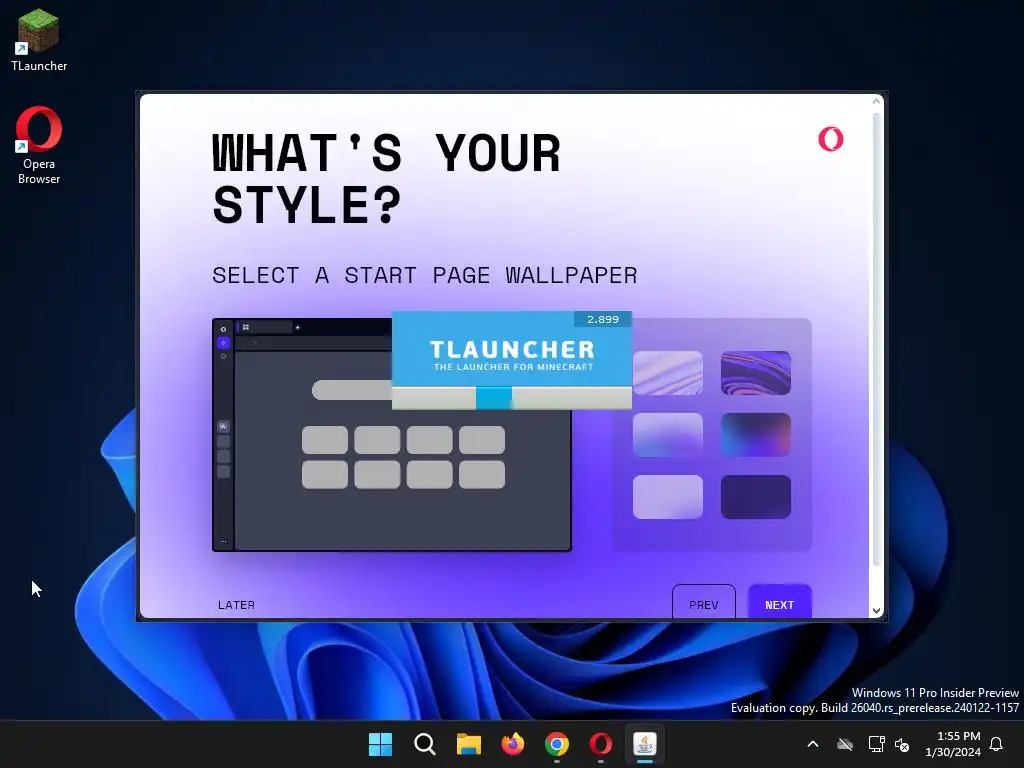Click the scroll up arrow in Opera setup

point(876,102)
